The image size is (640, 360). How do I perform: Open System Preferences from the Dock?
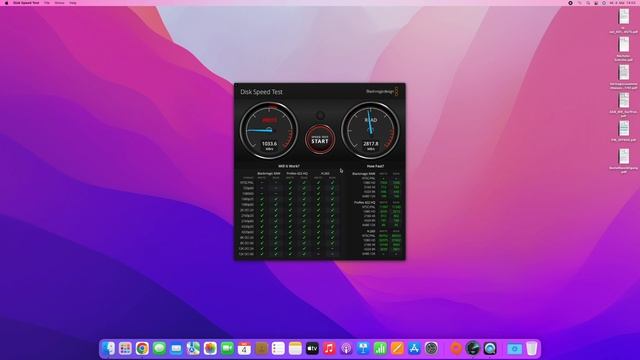coord(431,348)
